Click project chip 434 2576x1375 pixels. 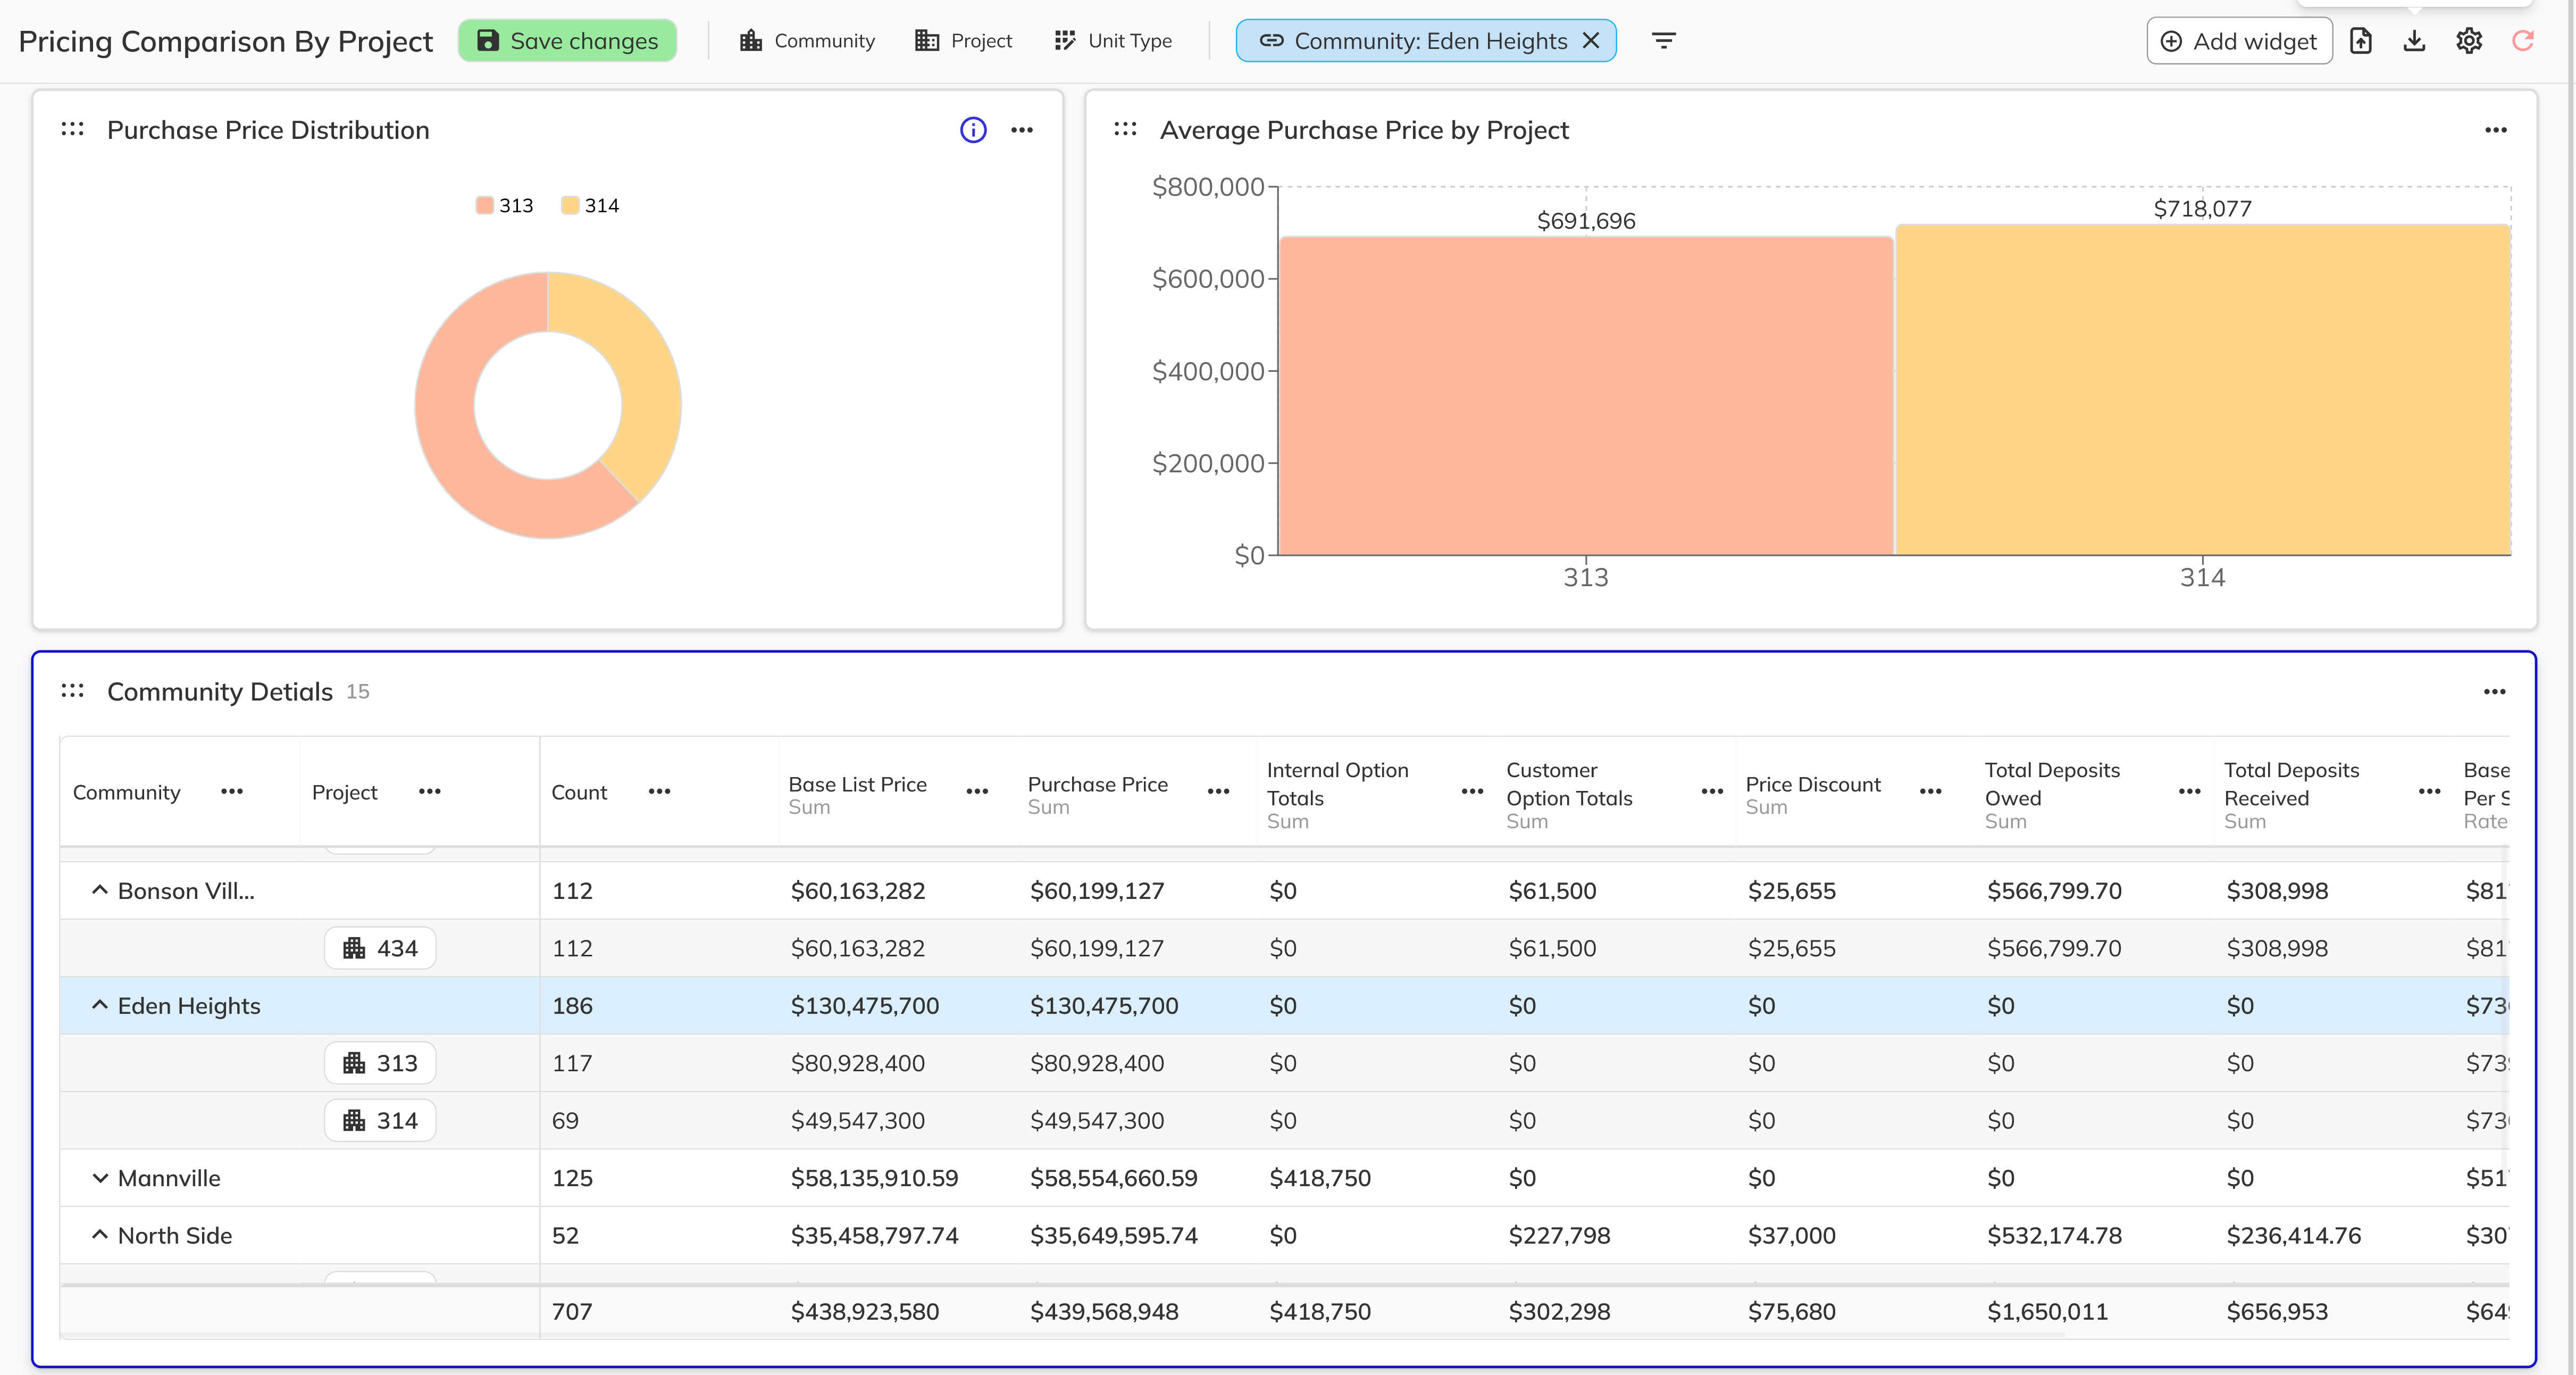pyautogui.click(x=380, y=948)
